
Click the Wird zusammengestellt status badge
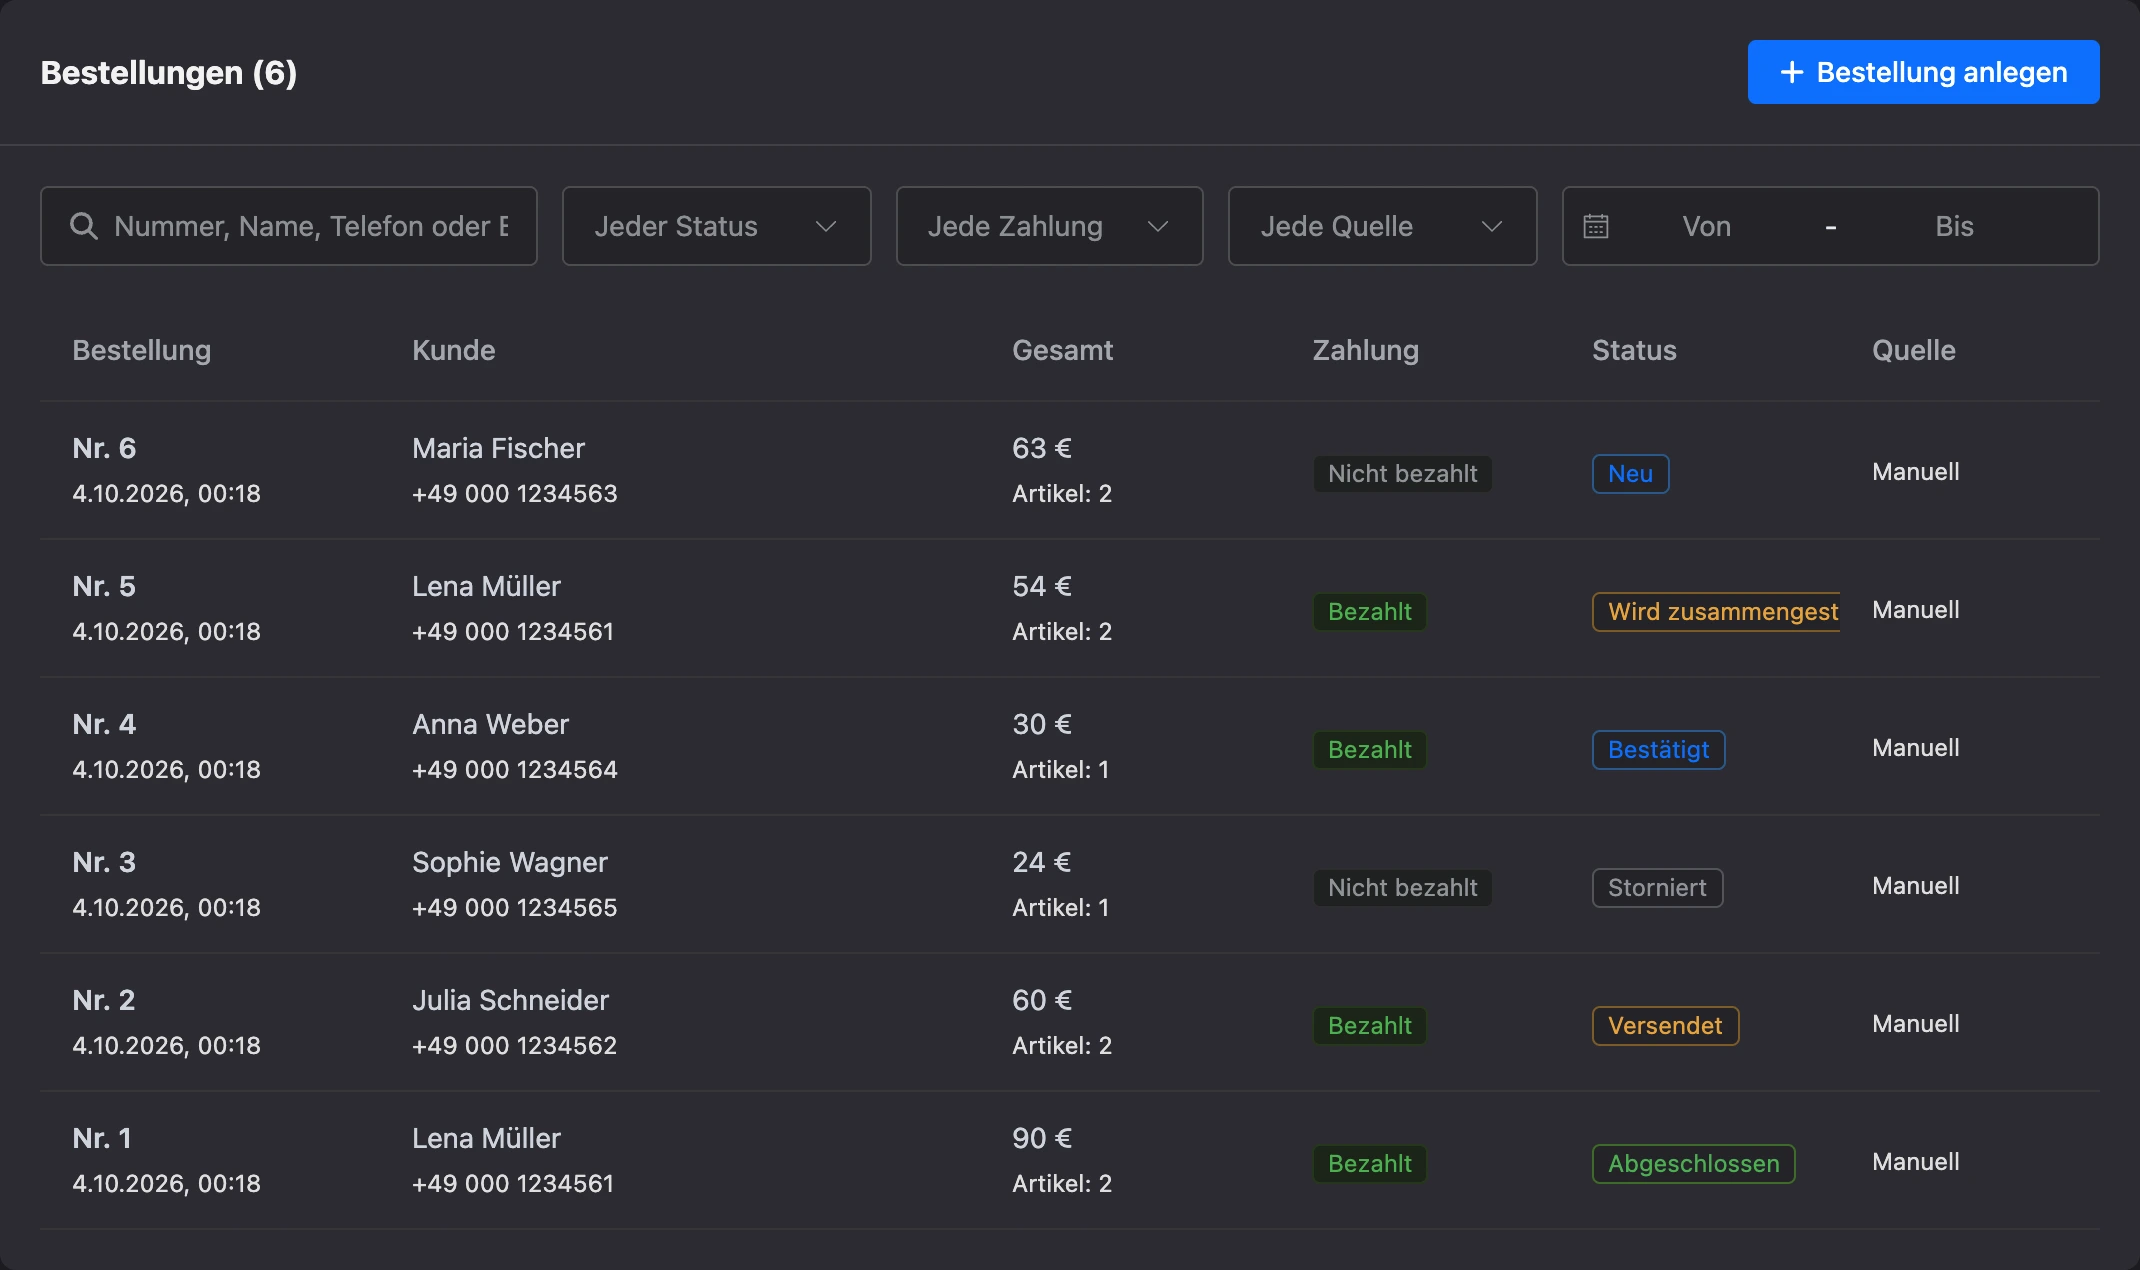(x=1716, y=612)
